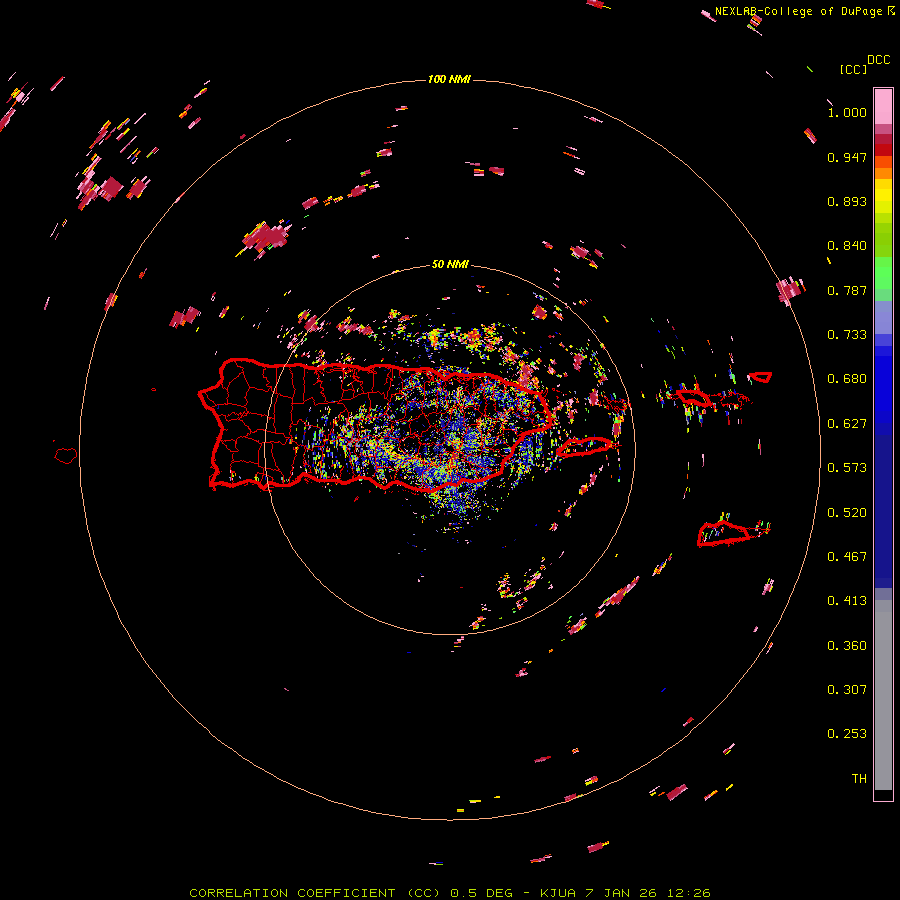Pick the bright green swatch above 0.787

click(x=883, y=273)
